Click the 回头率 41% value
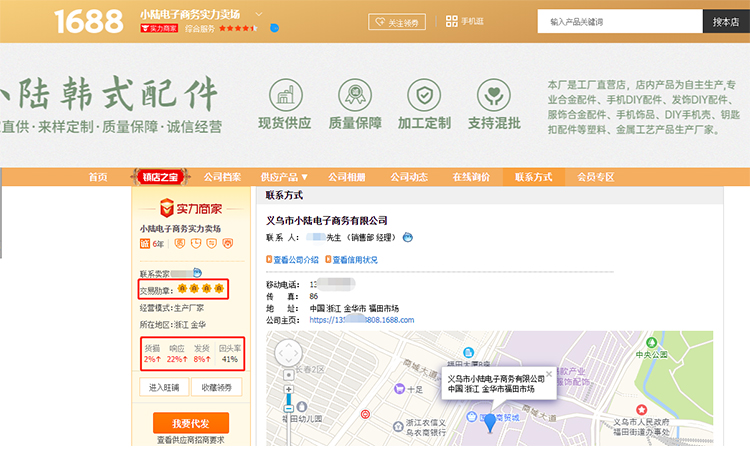 point(230,359)
